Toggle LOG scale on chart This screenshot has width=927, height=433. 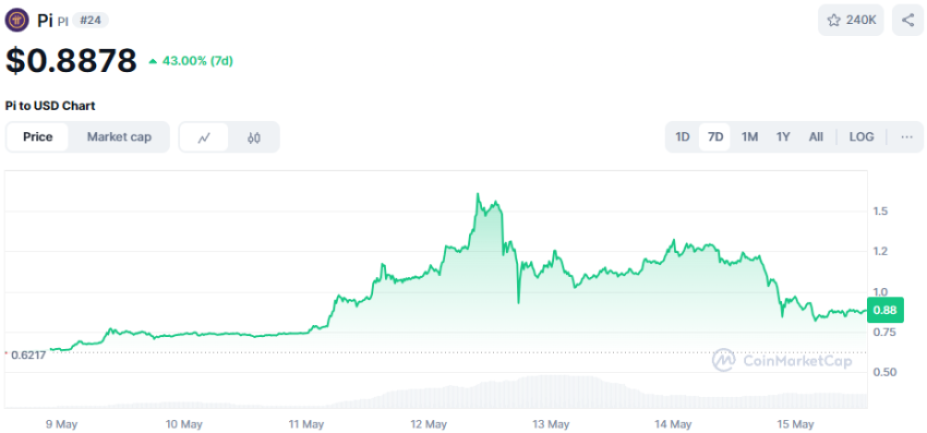pyautogui.click(x=861, y=137)
